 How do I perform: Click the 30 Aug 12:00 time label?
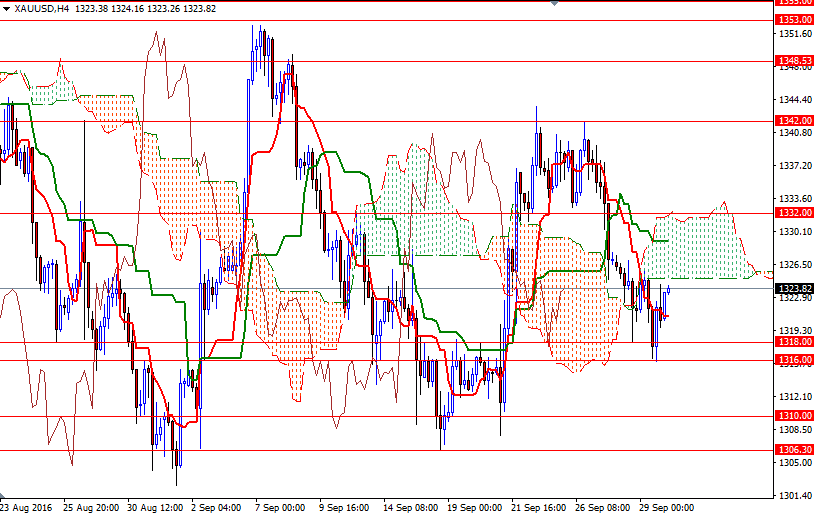155,507
